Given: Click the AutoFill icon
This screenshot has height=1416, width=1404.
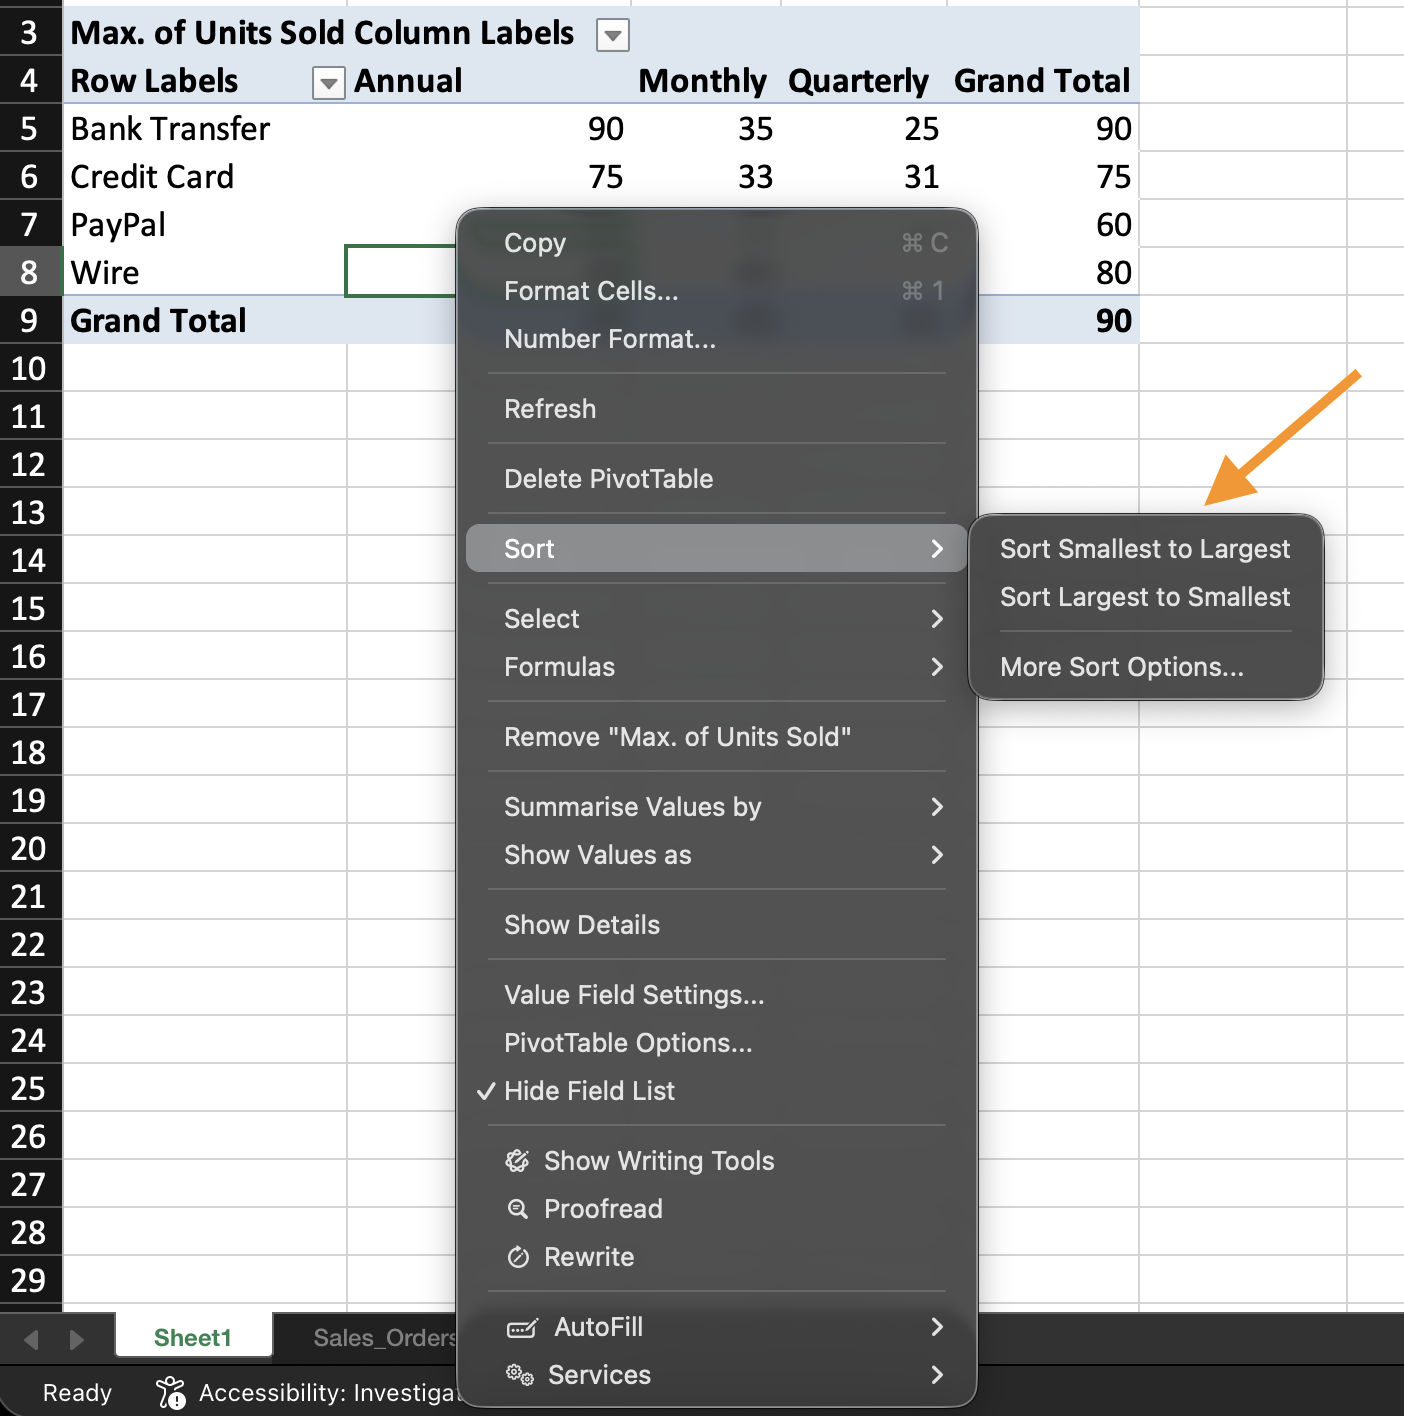Looking at the screenshot, I should [x=522, y=1327].
